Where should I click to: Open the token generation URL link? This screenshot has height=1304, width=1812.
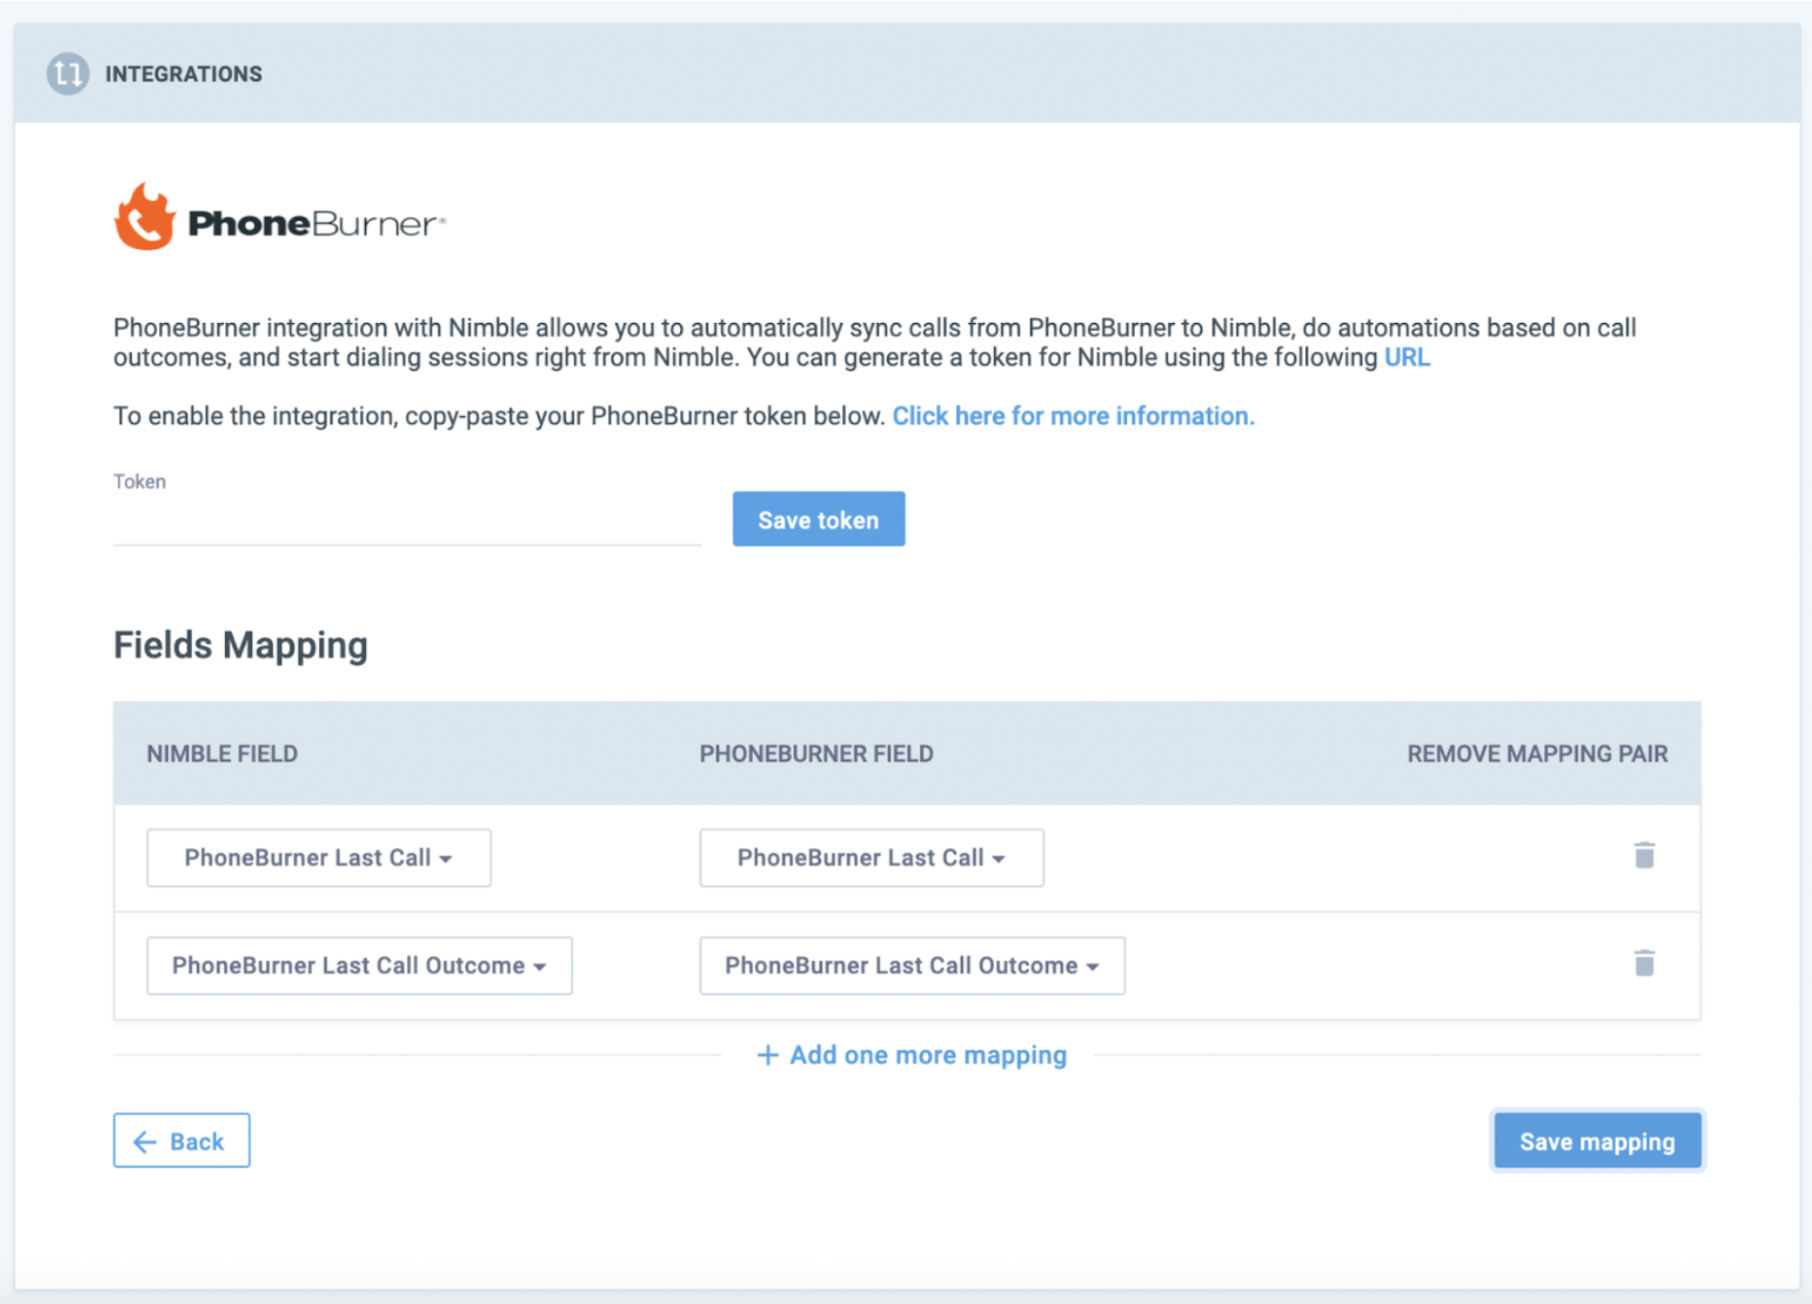(x=1406, y=358)
